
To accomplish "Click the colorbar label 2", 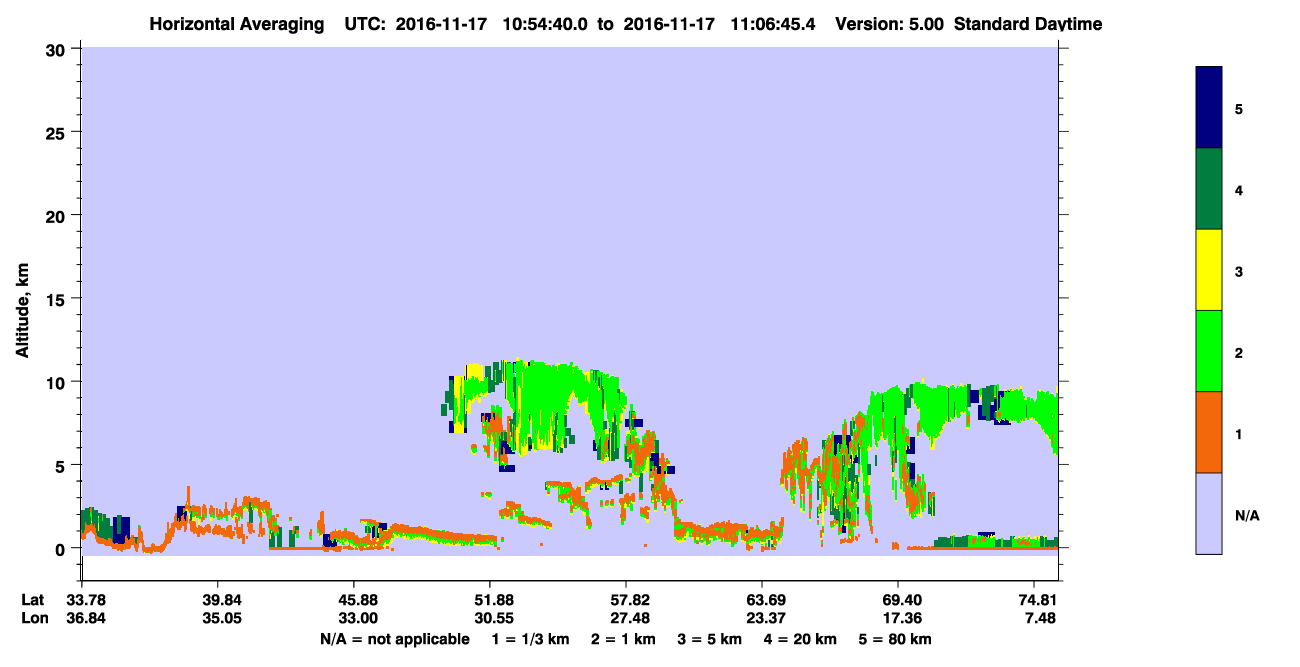I will pyautogui.click(x=1238, y=352).
